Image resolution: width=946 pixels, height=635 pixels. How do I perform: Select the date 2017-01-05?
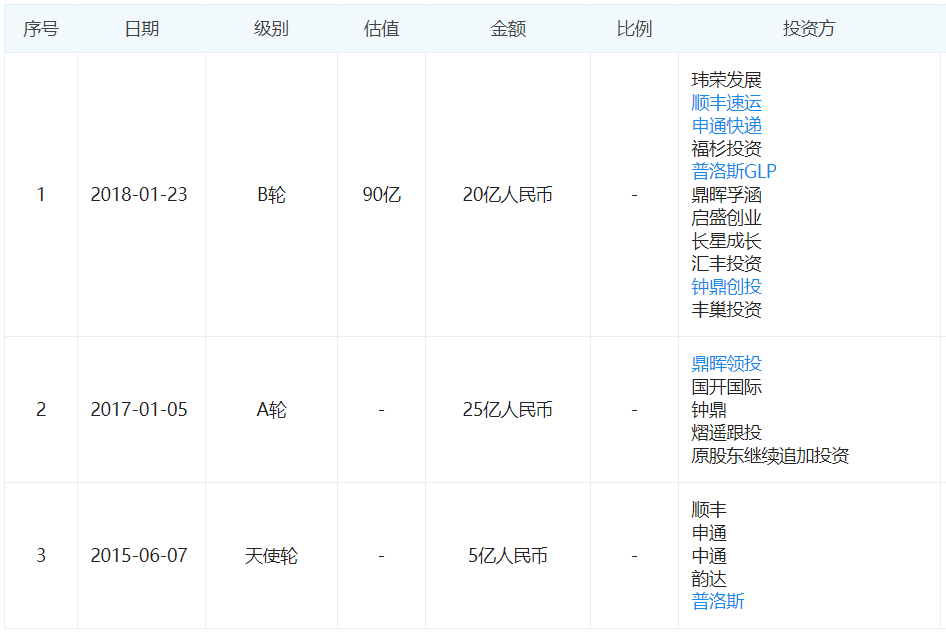(x=139, y=409)
